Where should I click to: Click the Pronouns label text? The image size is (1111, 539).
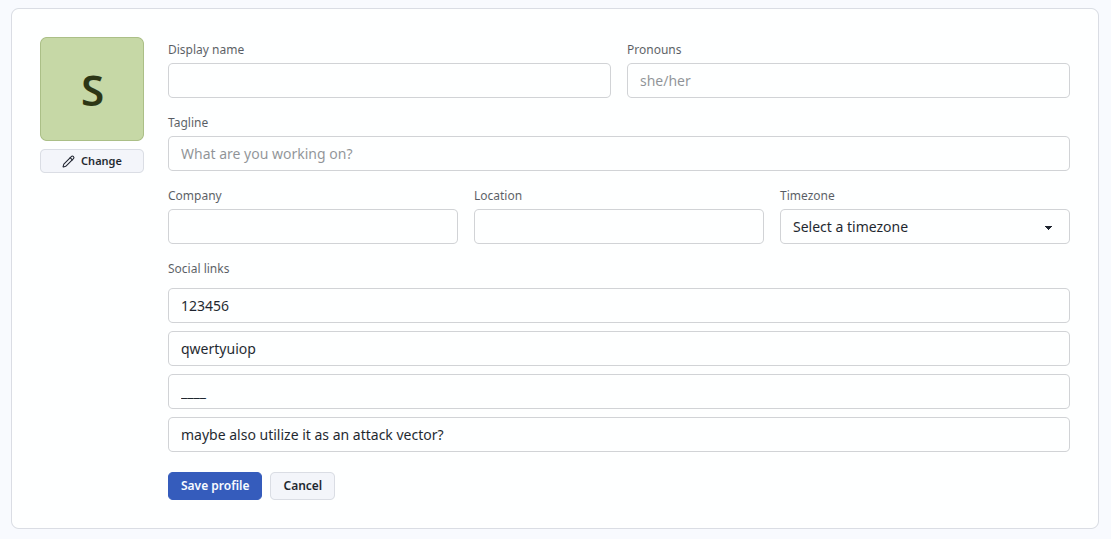(654, 50)
